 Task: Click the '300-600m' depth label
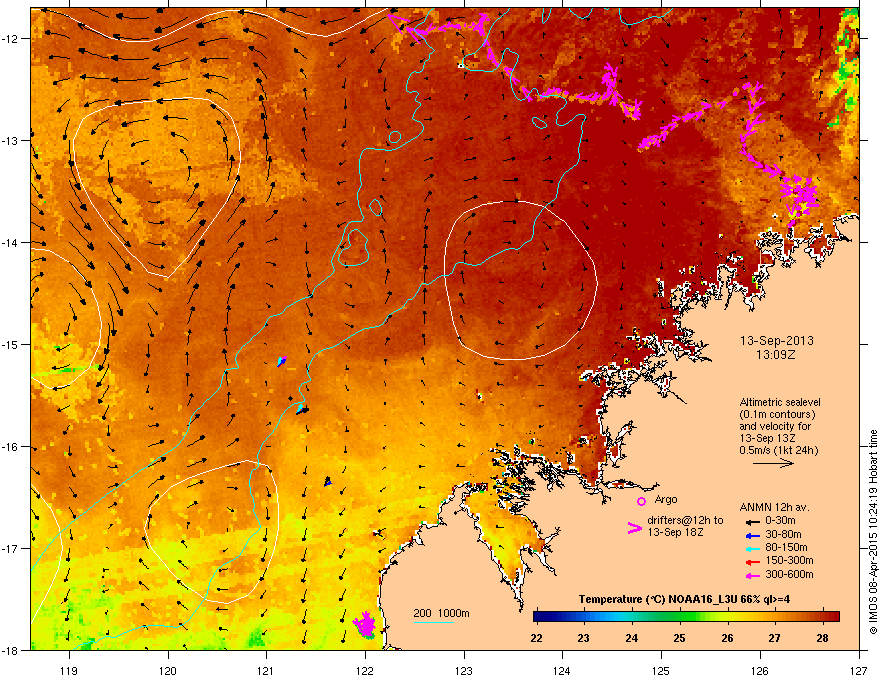(x=789, y=575)
